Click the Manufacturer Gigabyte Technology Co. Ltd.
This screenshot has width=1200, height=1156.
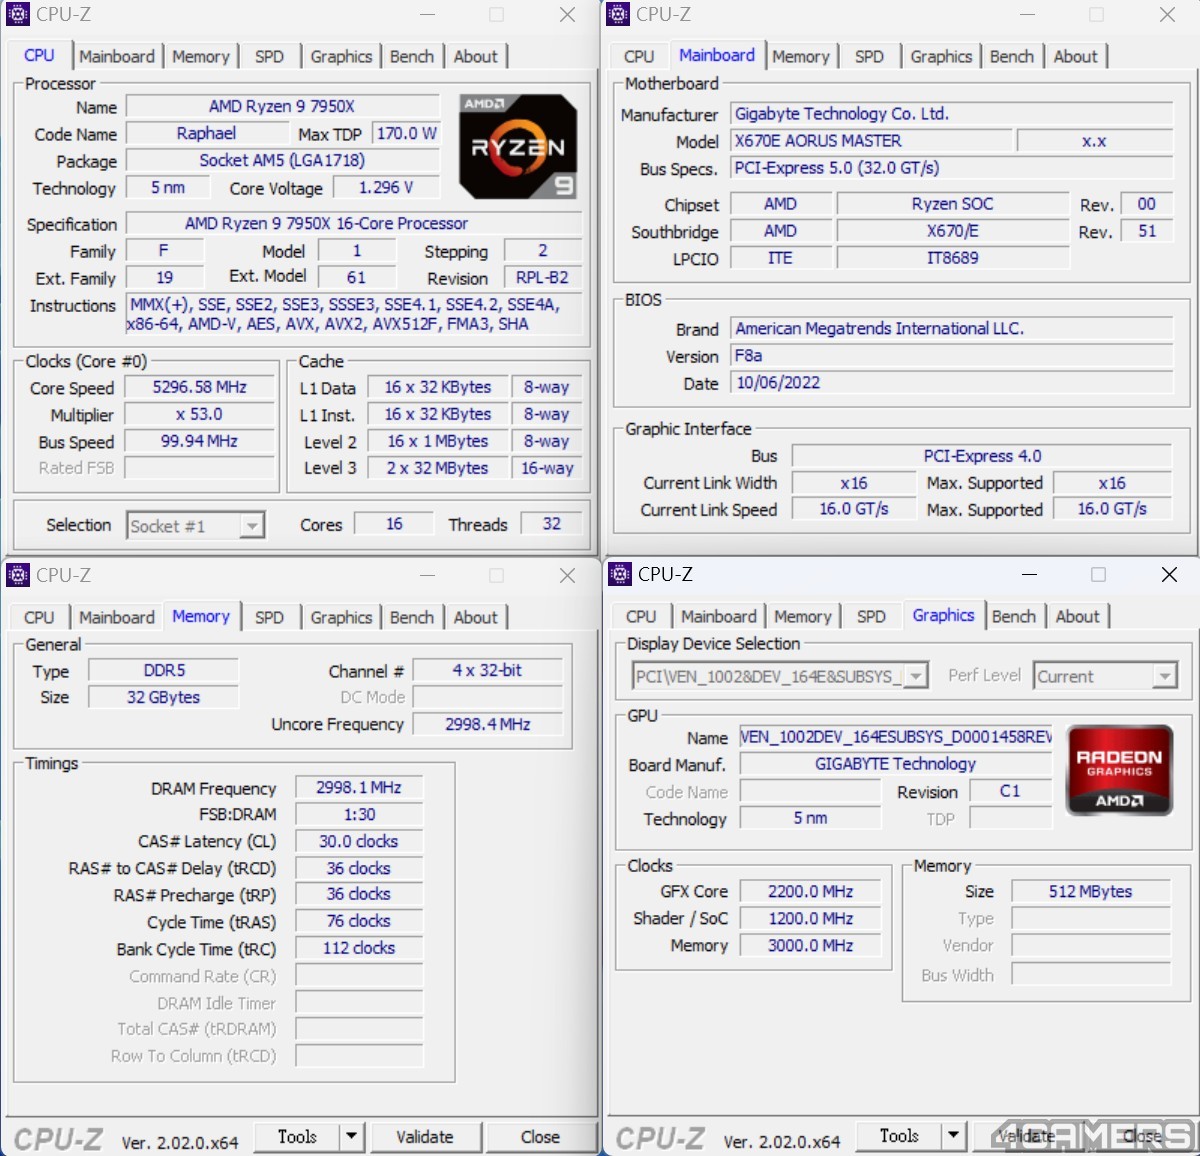pyautogui.click(x=951, y=114)
